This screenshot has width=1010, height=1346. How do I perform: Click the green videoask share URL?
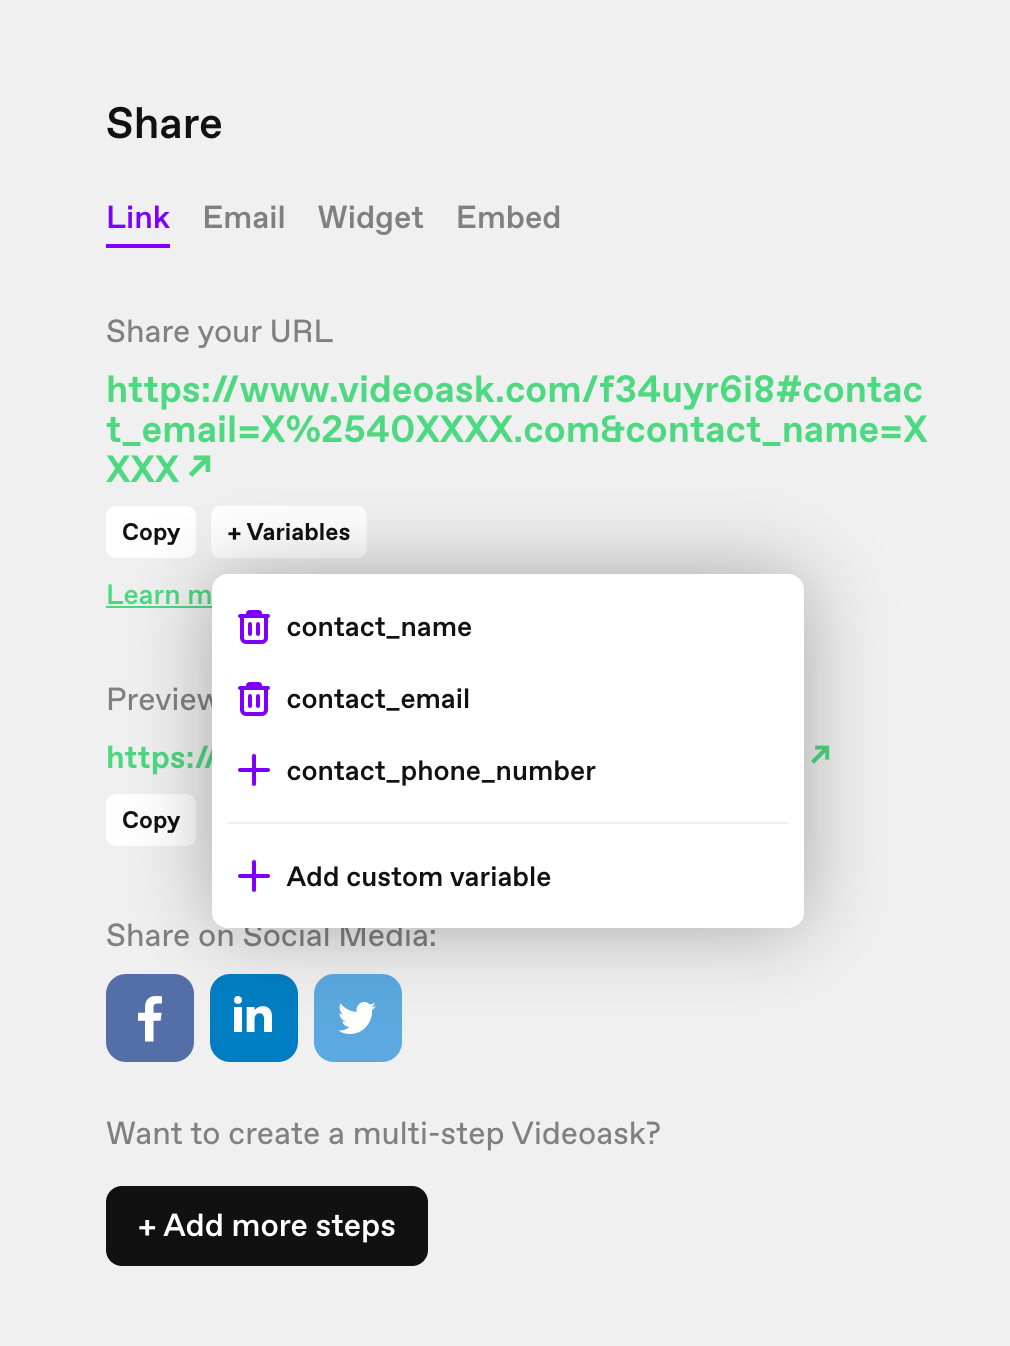click(x=516, y=429)
